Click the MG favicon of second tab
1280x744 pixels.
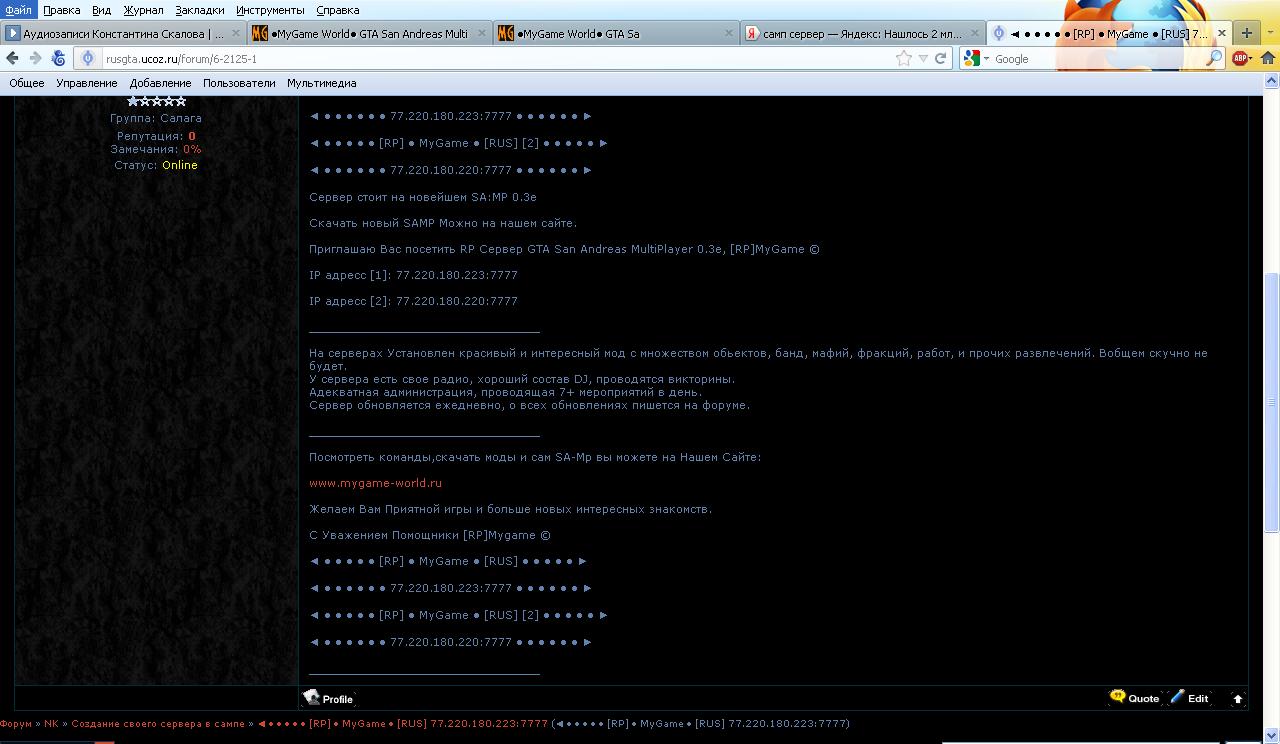tap(260, 33)
